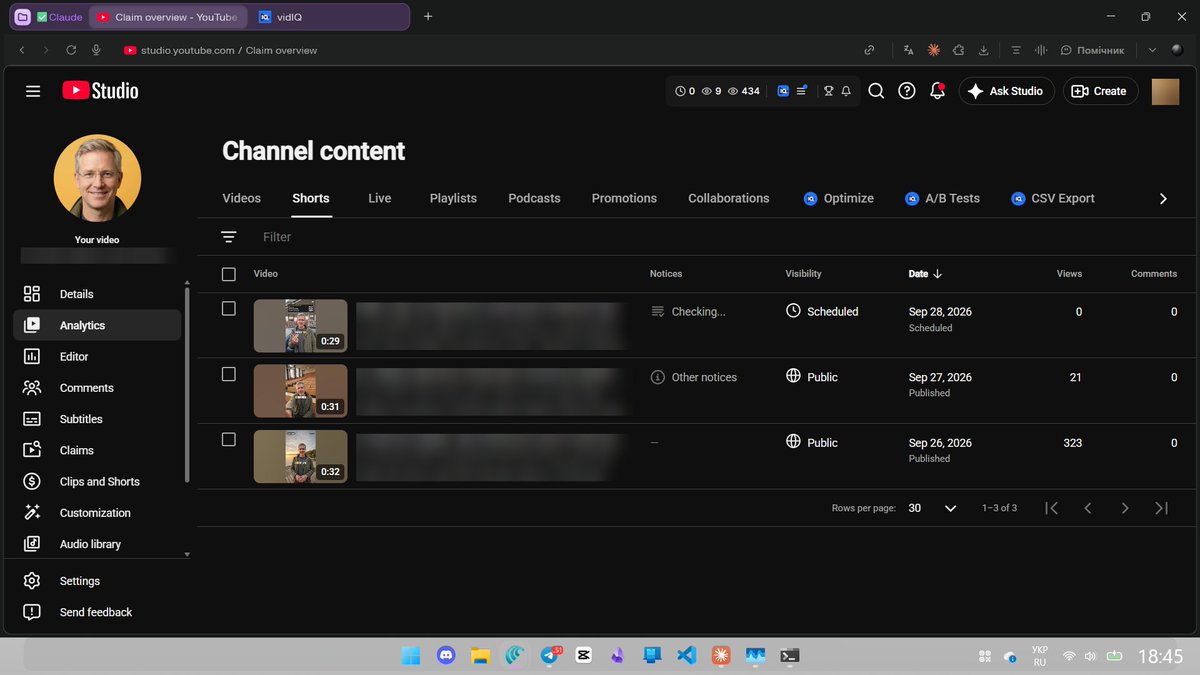Open the CSV Export tab
The height and width of the screenshot is (675, 1200).
[x=1053, y=198]
